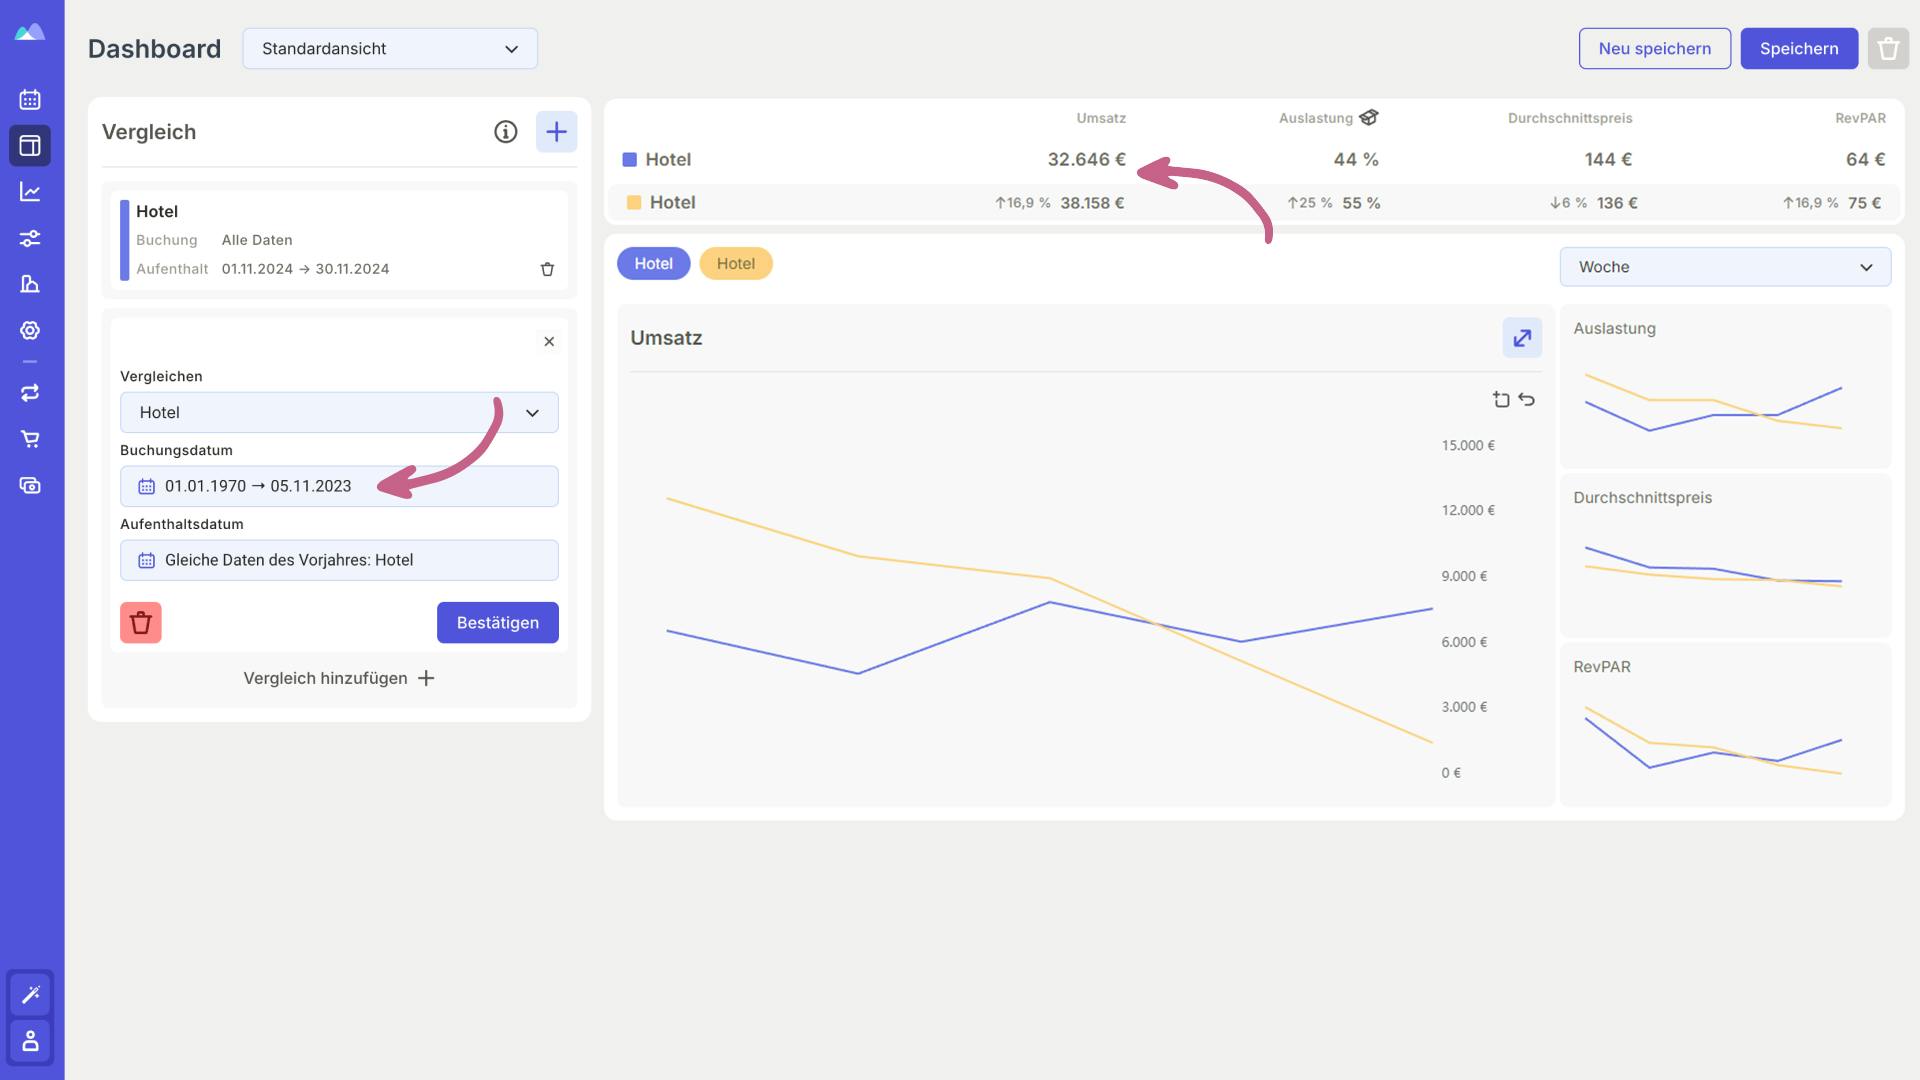Open the hexagon gear icon in the sidebar
The image size is (1920, 1080).
pyautogui.click(x=30, y=330)
